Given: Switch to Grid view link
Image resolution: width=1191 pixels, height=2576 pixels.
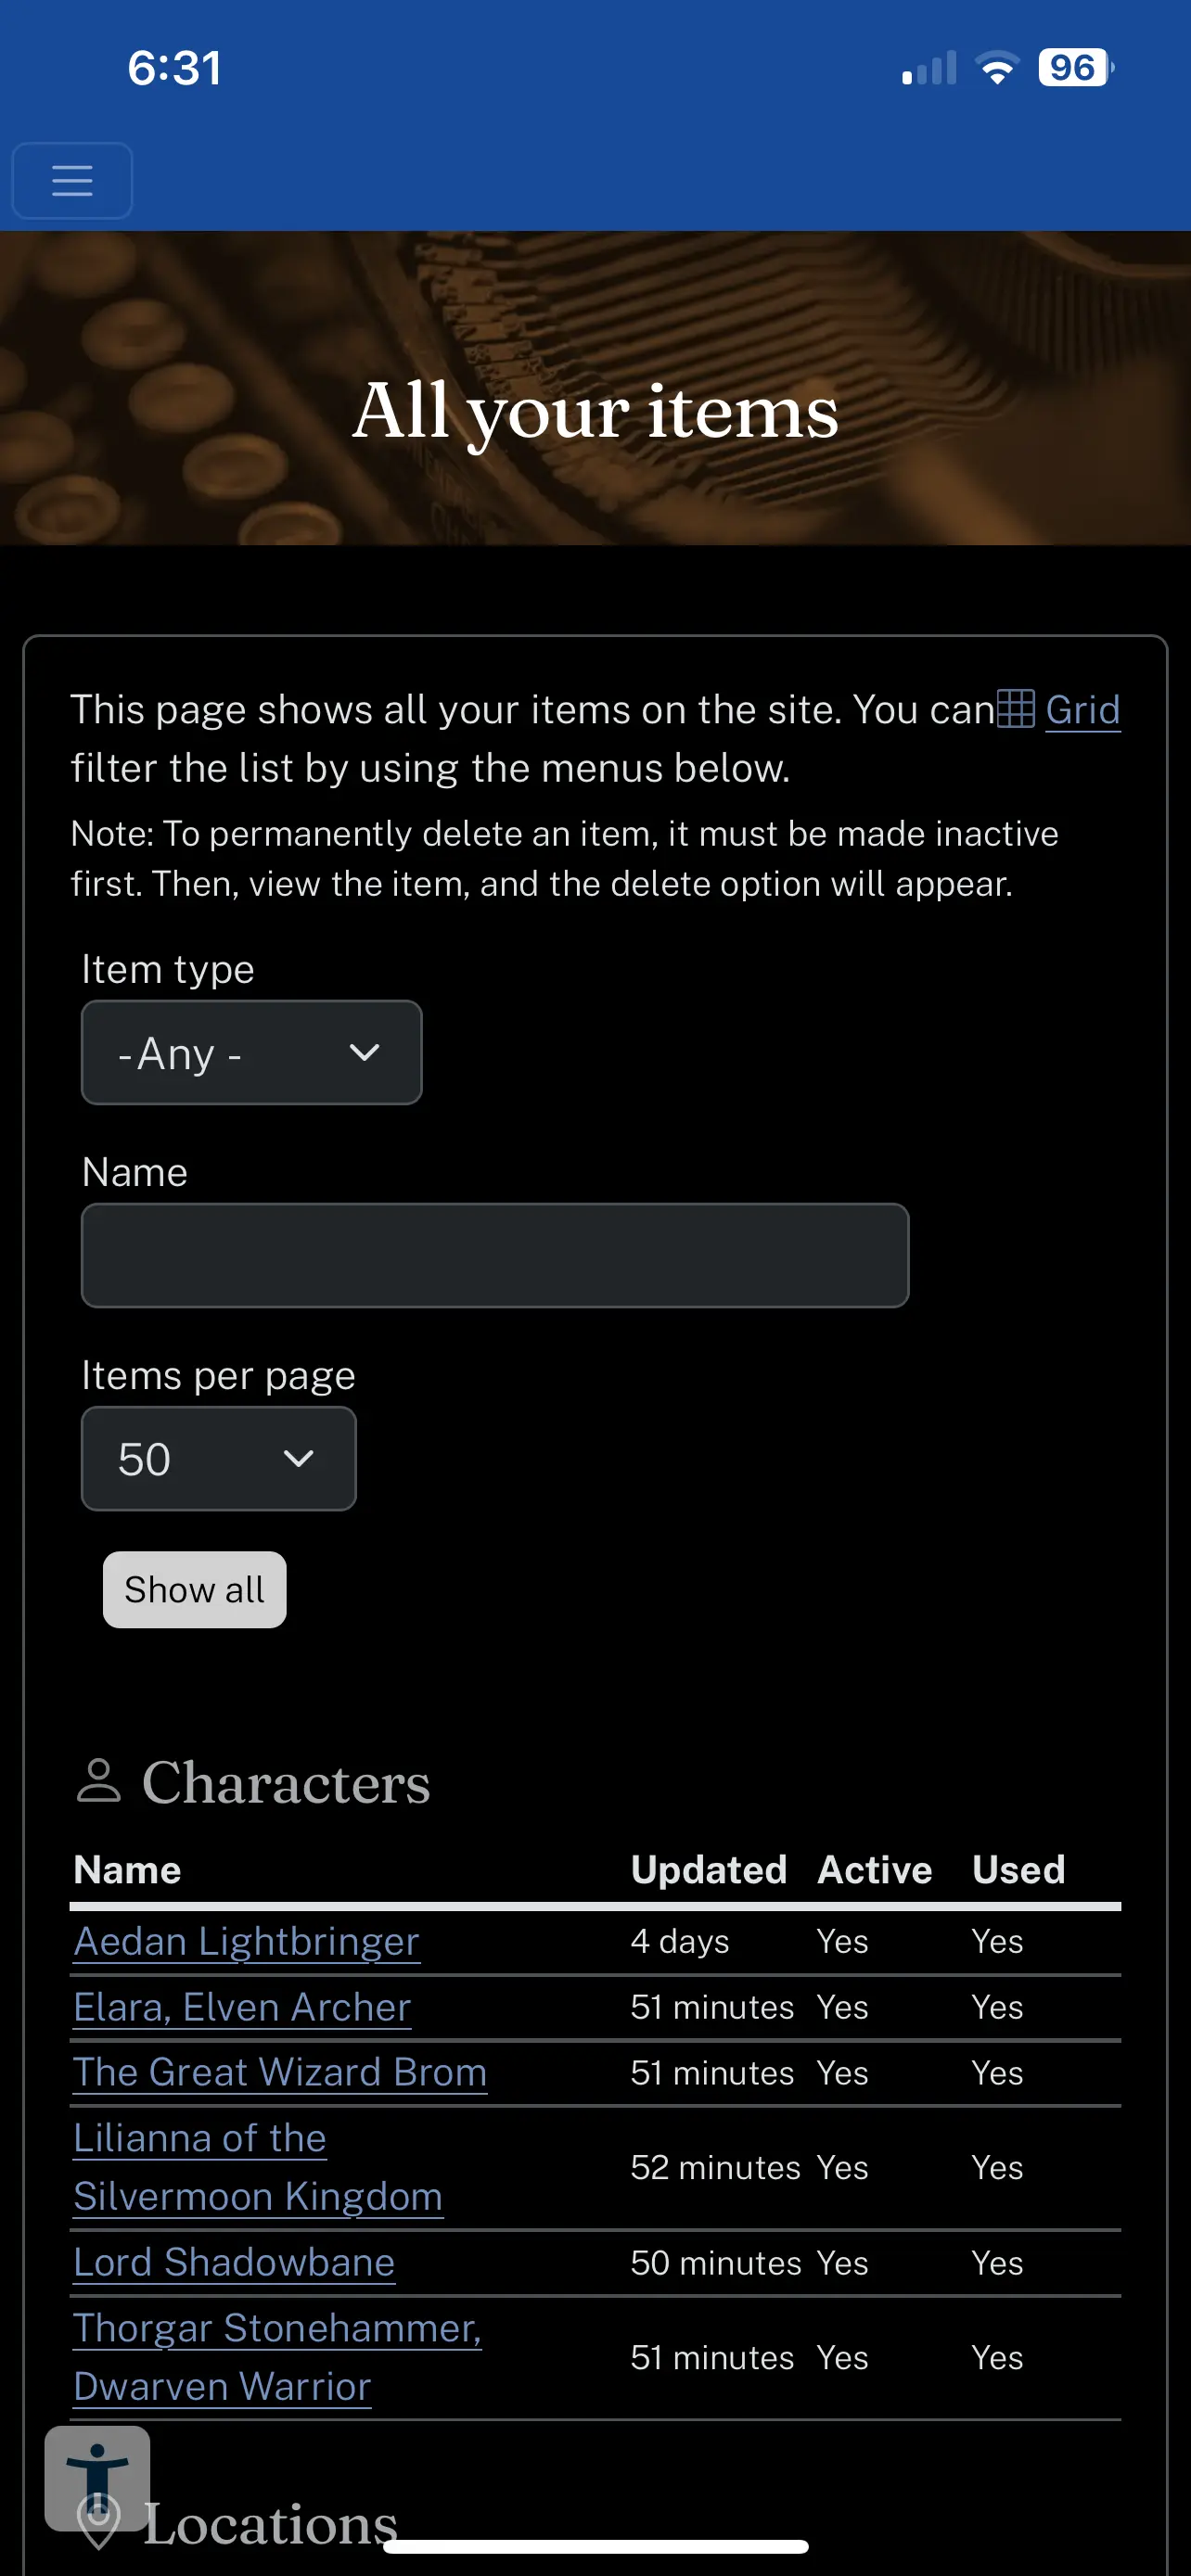Looking at the screenshot, I should 1082,709.
